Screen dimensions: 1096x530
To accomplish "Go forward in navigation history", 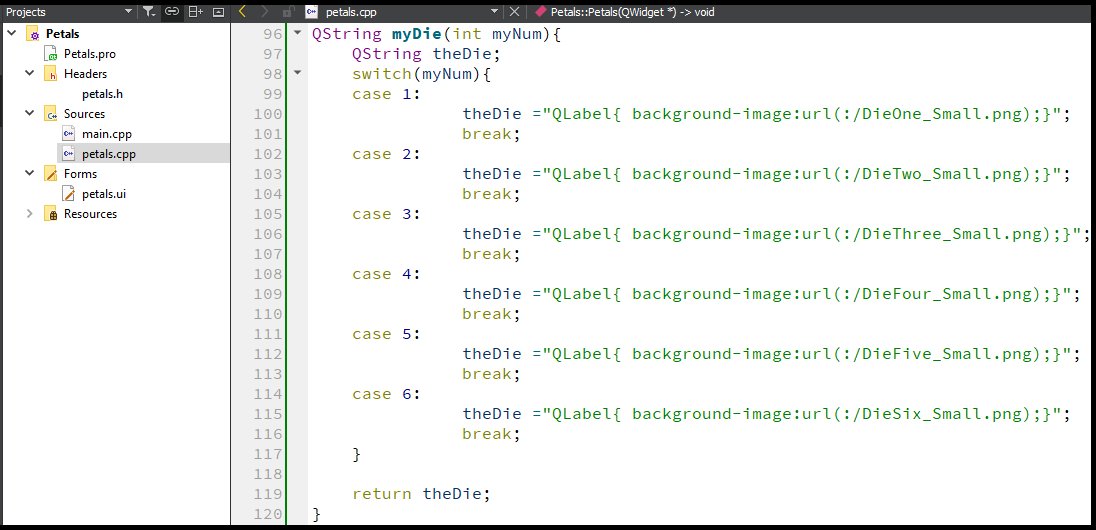I will coord(264,11).
